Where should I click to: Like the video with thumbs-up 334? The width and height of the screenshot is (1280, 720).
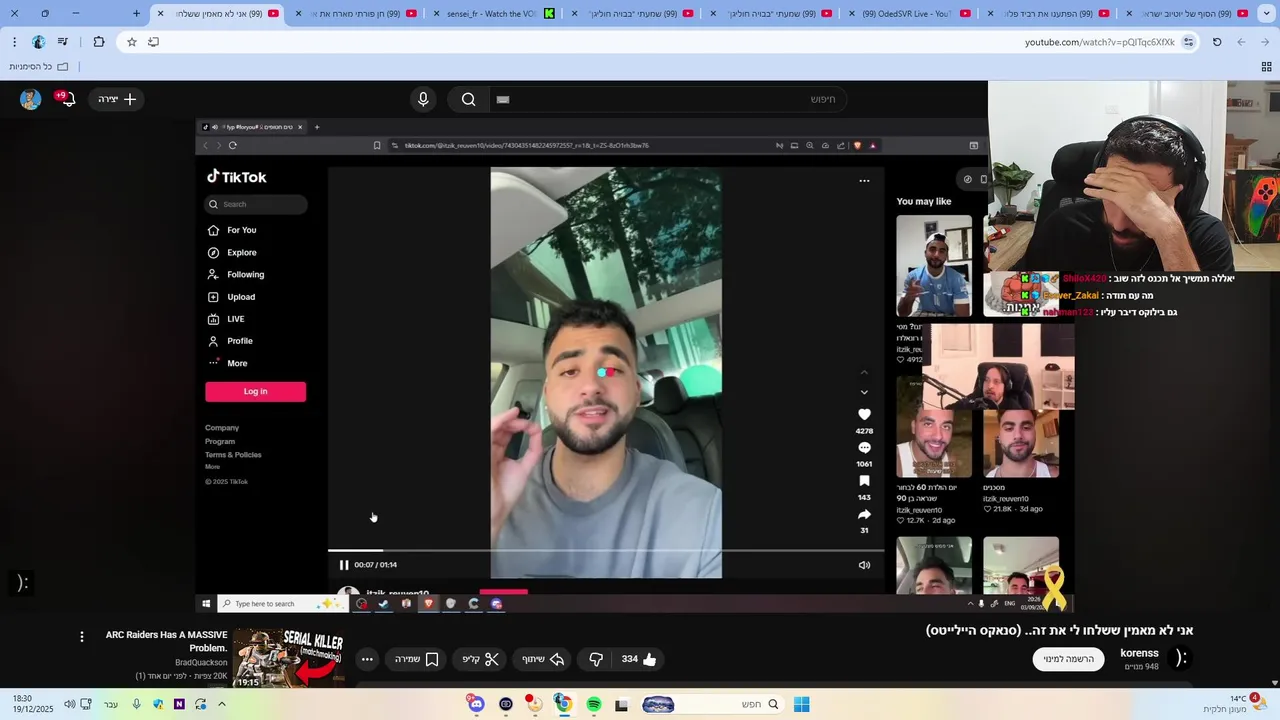click(x=639, y=659)
